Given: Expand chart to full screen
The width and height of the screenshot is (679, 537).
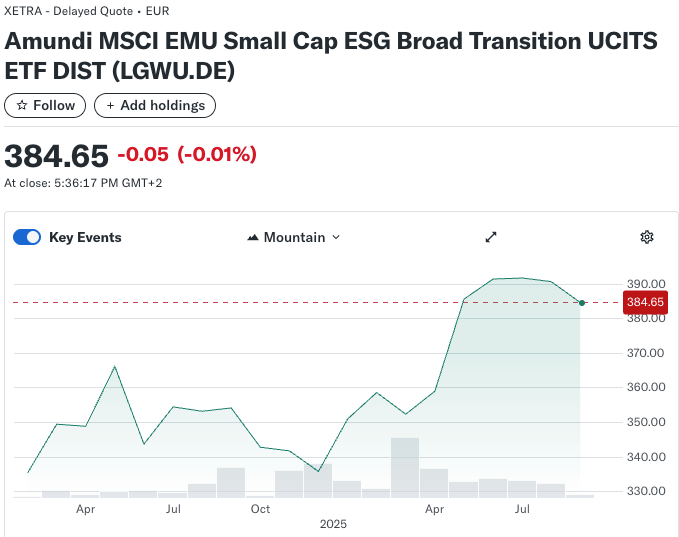Looking at the screenshot, I should pos(491,237).
